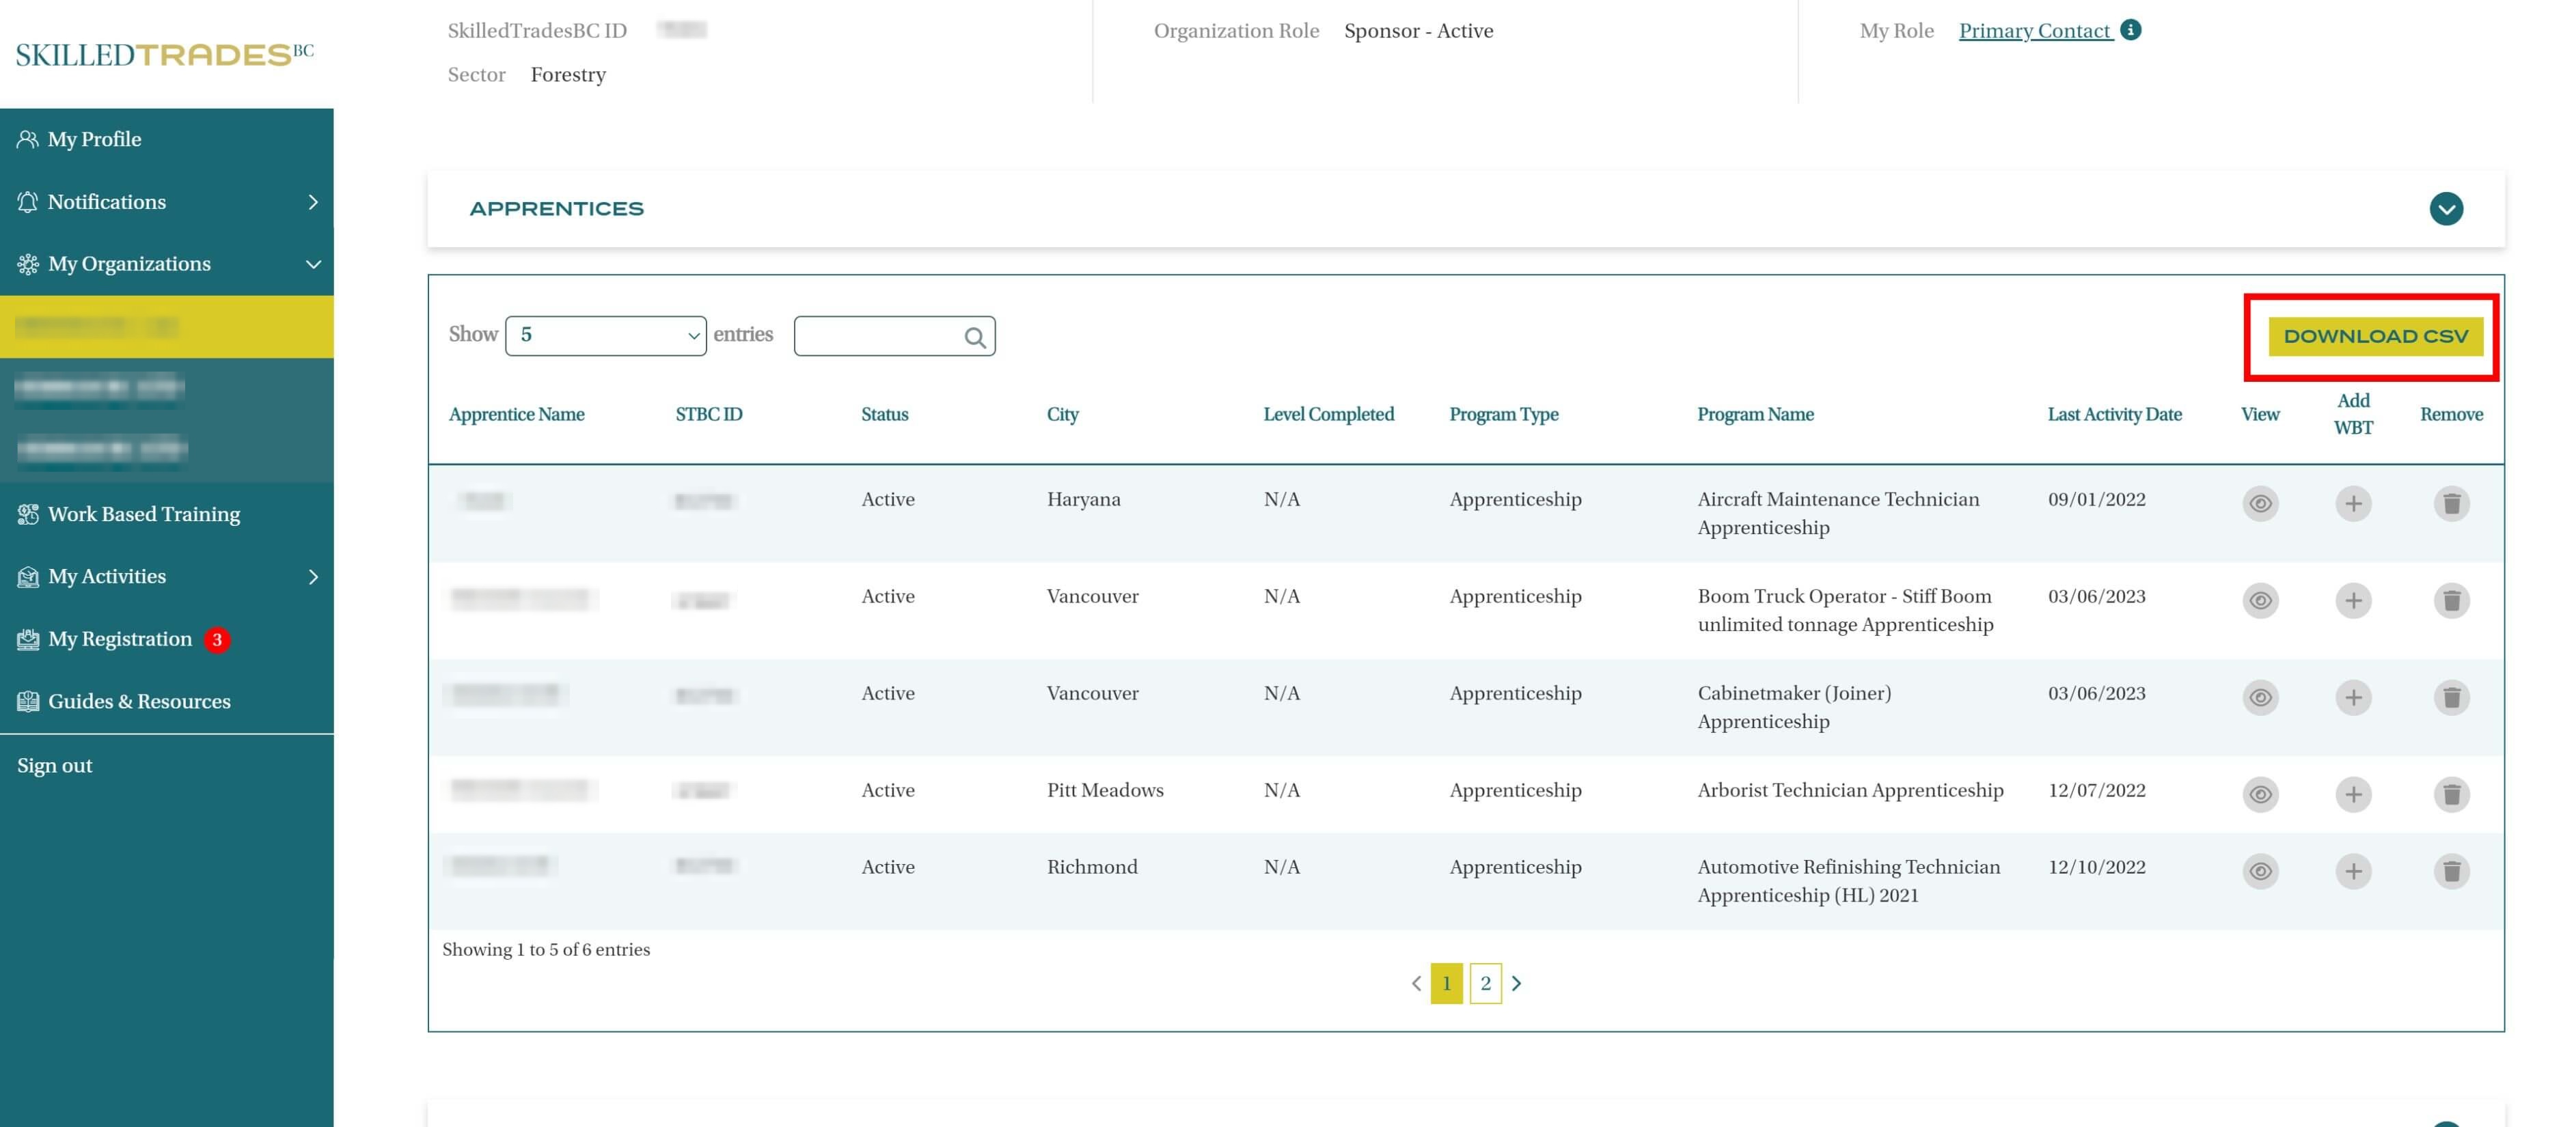
Task: Open Guides & Resources sidebar item
Action: point(139,701)
